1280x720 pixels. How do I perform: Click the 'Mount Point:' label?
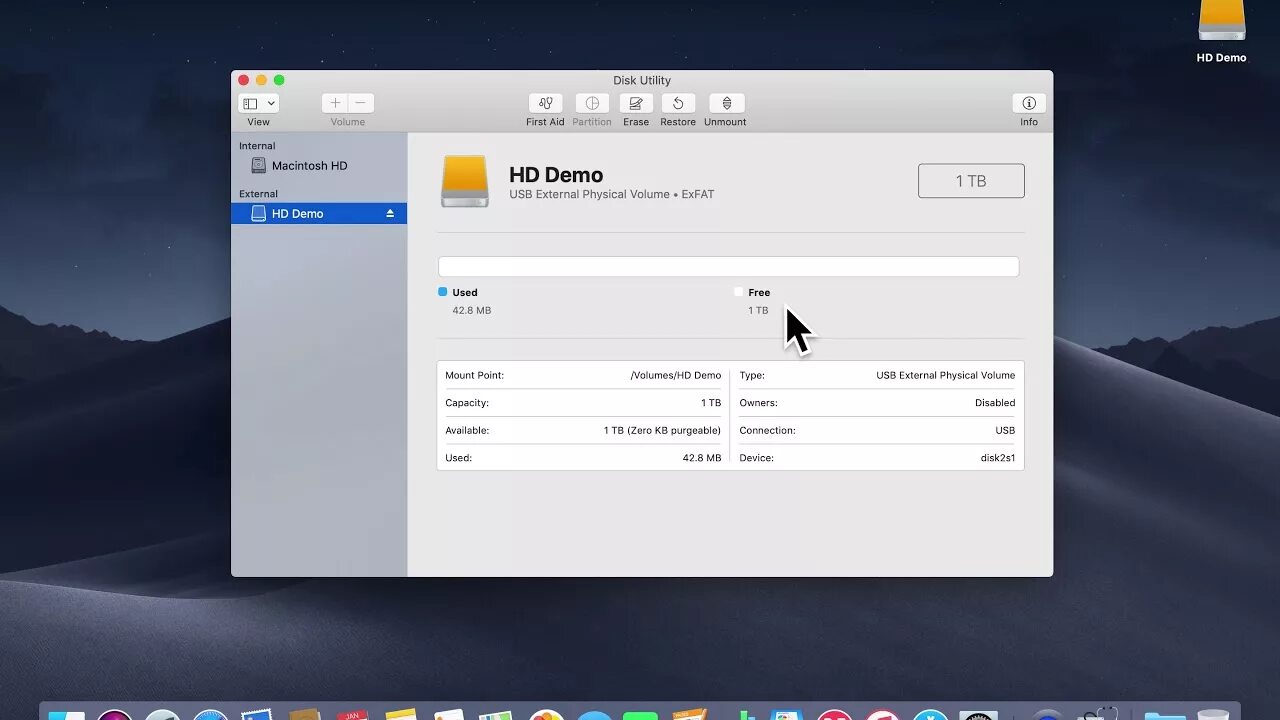[x=474, y=376]
